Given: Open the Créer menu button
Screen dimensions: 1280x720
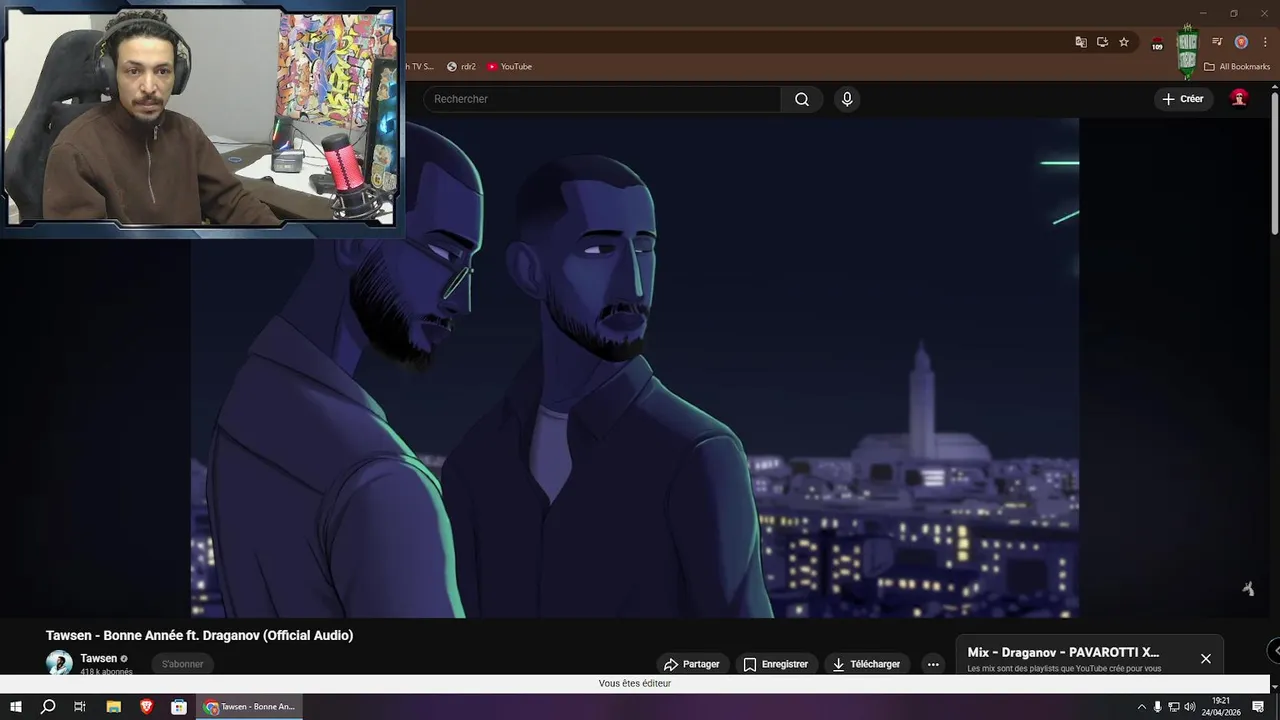Looking at the screenshot, I should coord(1183,99).
